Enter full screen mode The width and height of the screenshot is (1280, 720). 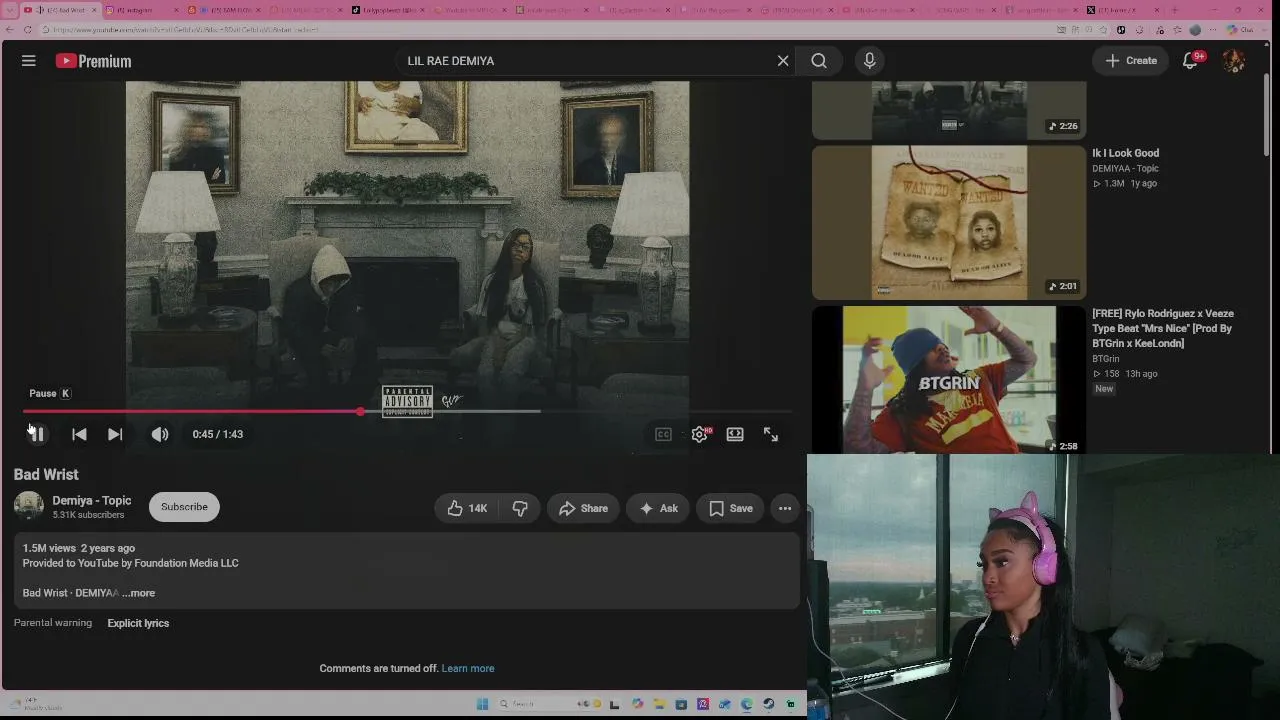pos(771,434)
